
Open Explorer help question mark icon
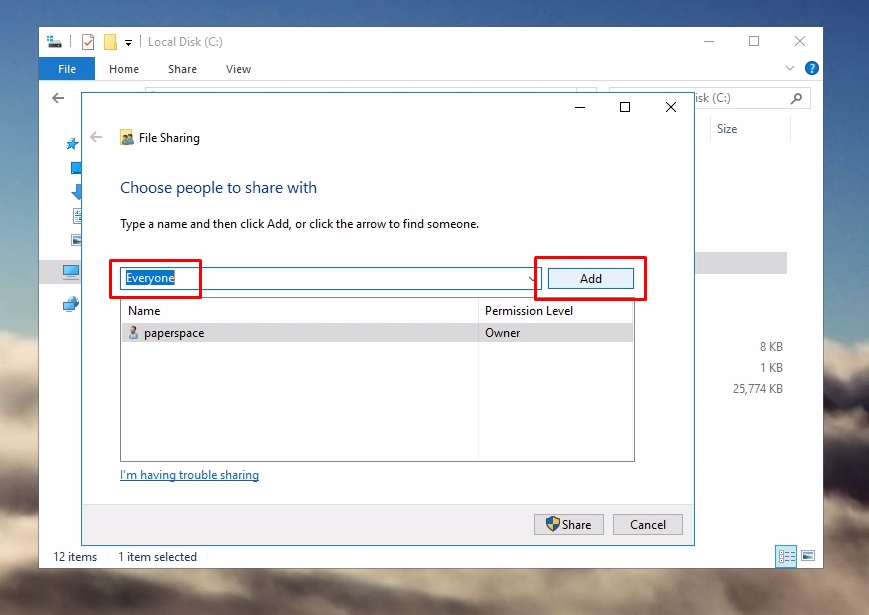coord(811,68)
